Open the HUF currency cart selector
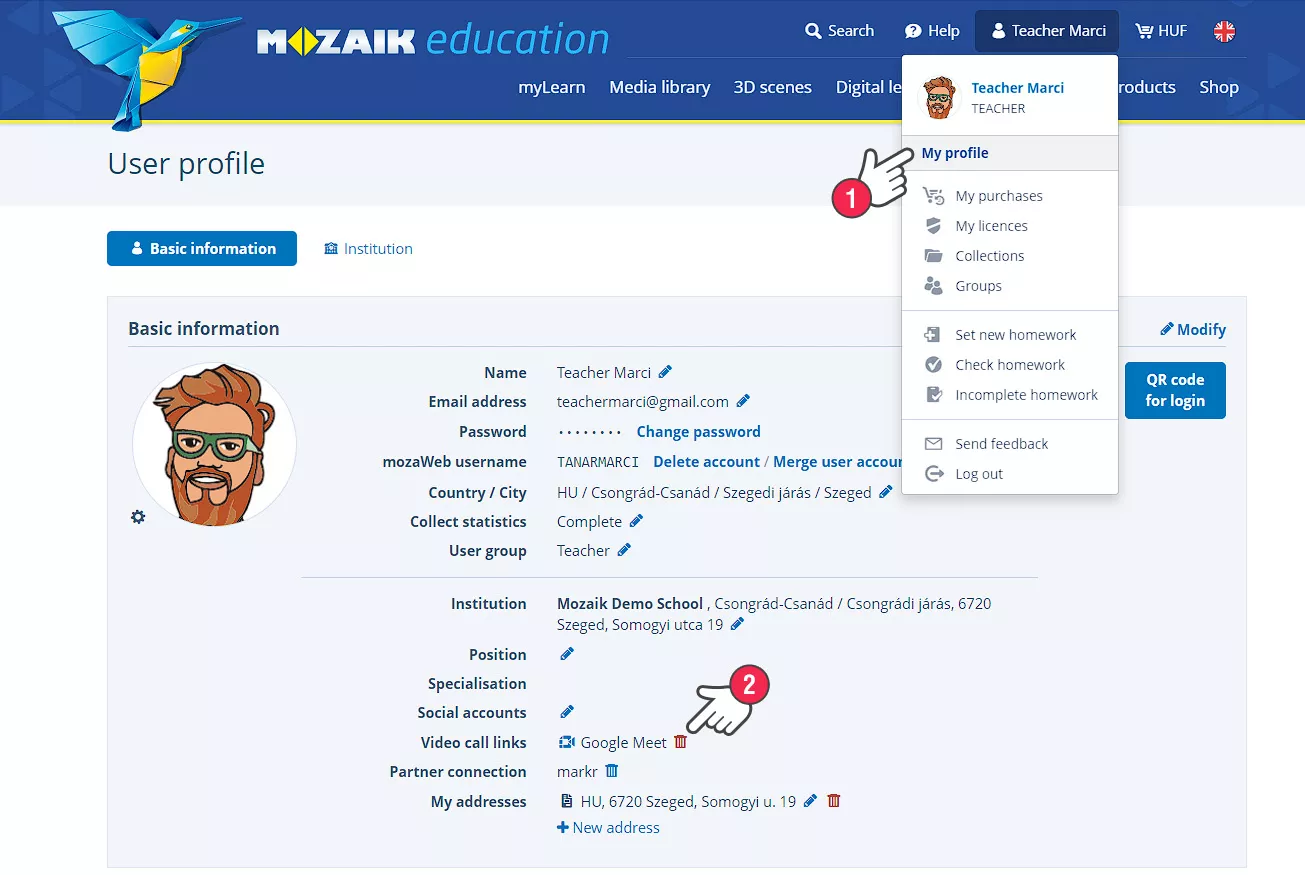The height and width of the screenshot is (875, 1305). click(1161, 31)
